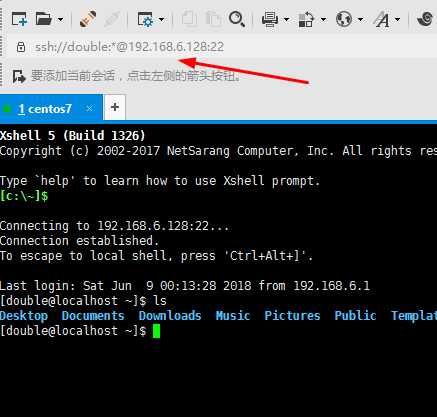Click the green cursor at the prompt
Image resolution: width=437 pixels, height=417 pixels.
coord(156,331)
